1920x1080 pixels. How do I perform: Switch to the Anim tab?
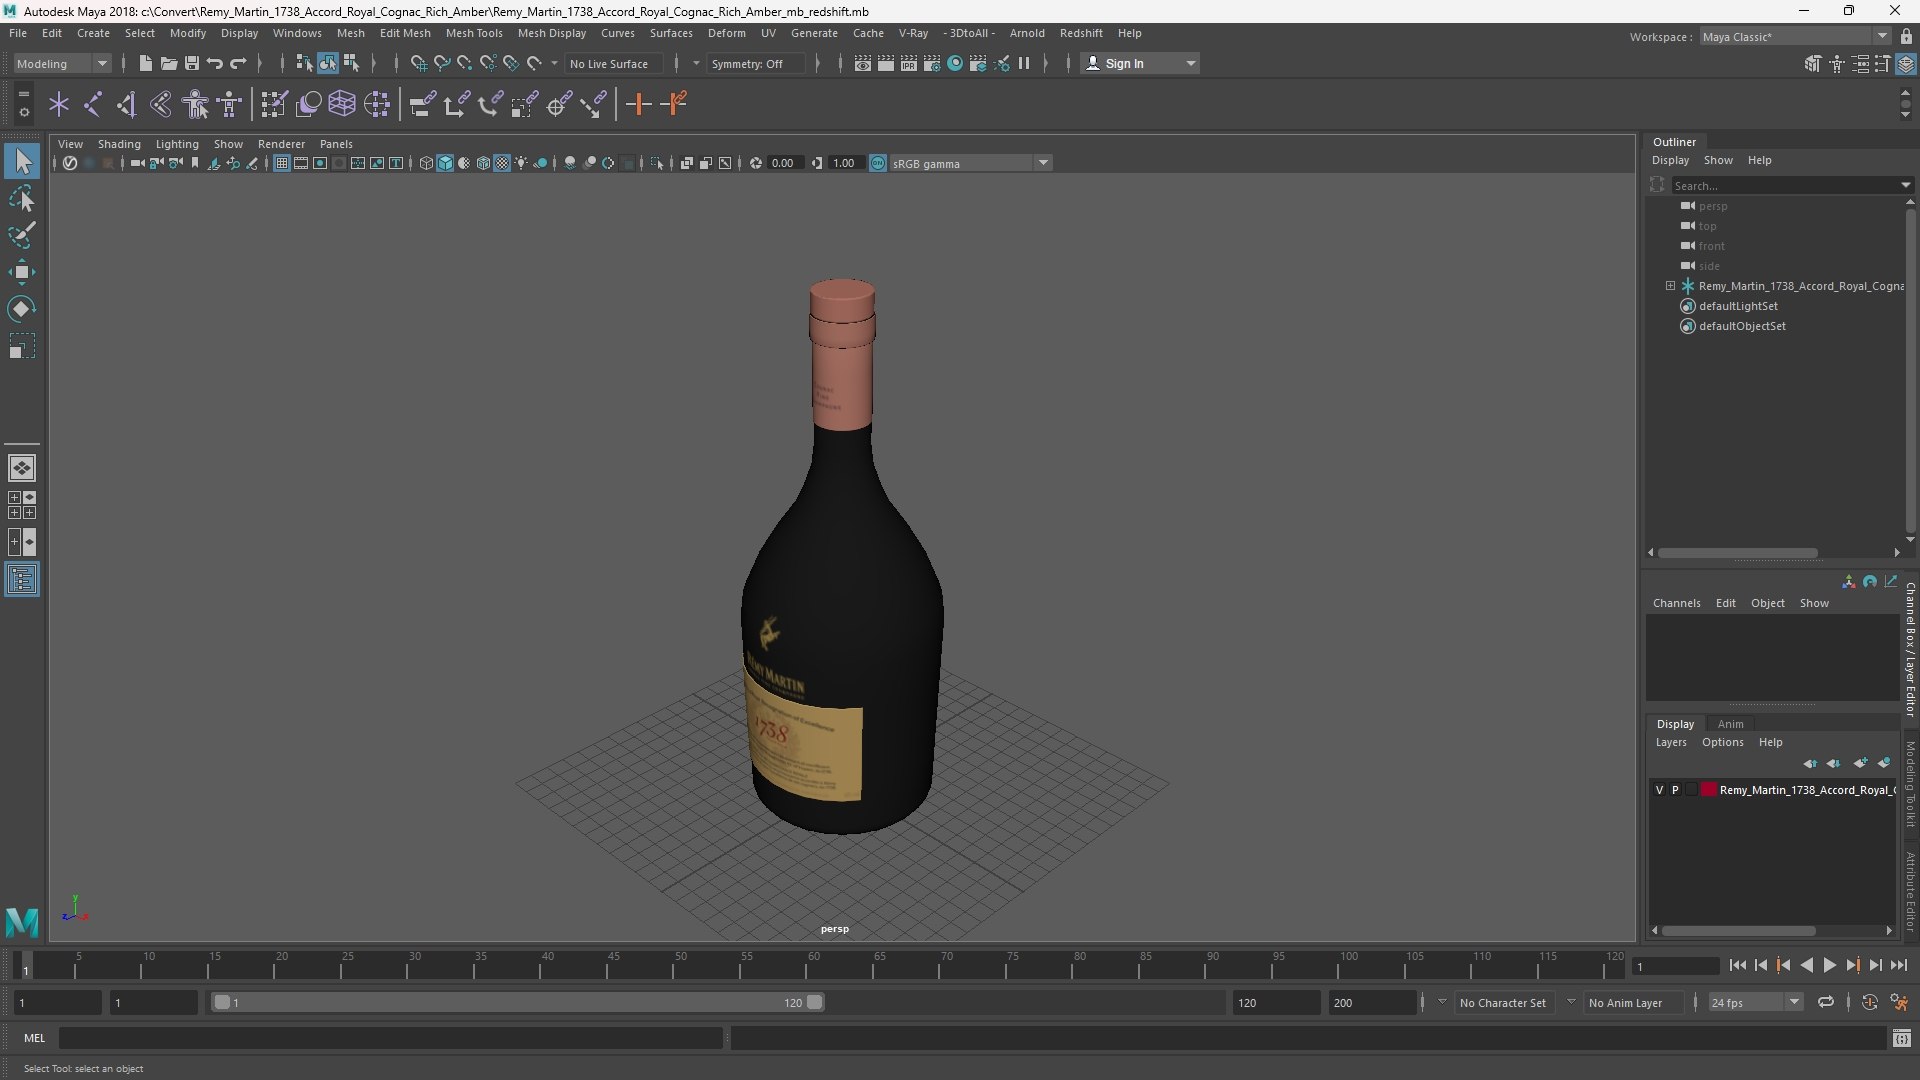pos(1730,724)
